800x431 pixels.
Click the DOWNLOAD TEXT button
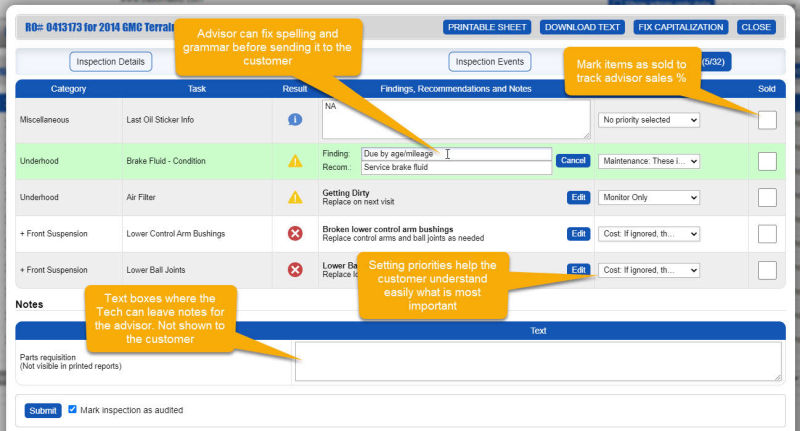pyautogui.click(x=582, y=27)
